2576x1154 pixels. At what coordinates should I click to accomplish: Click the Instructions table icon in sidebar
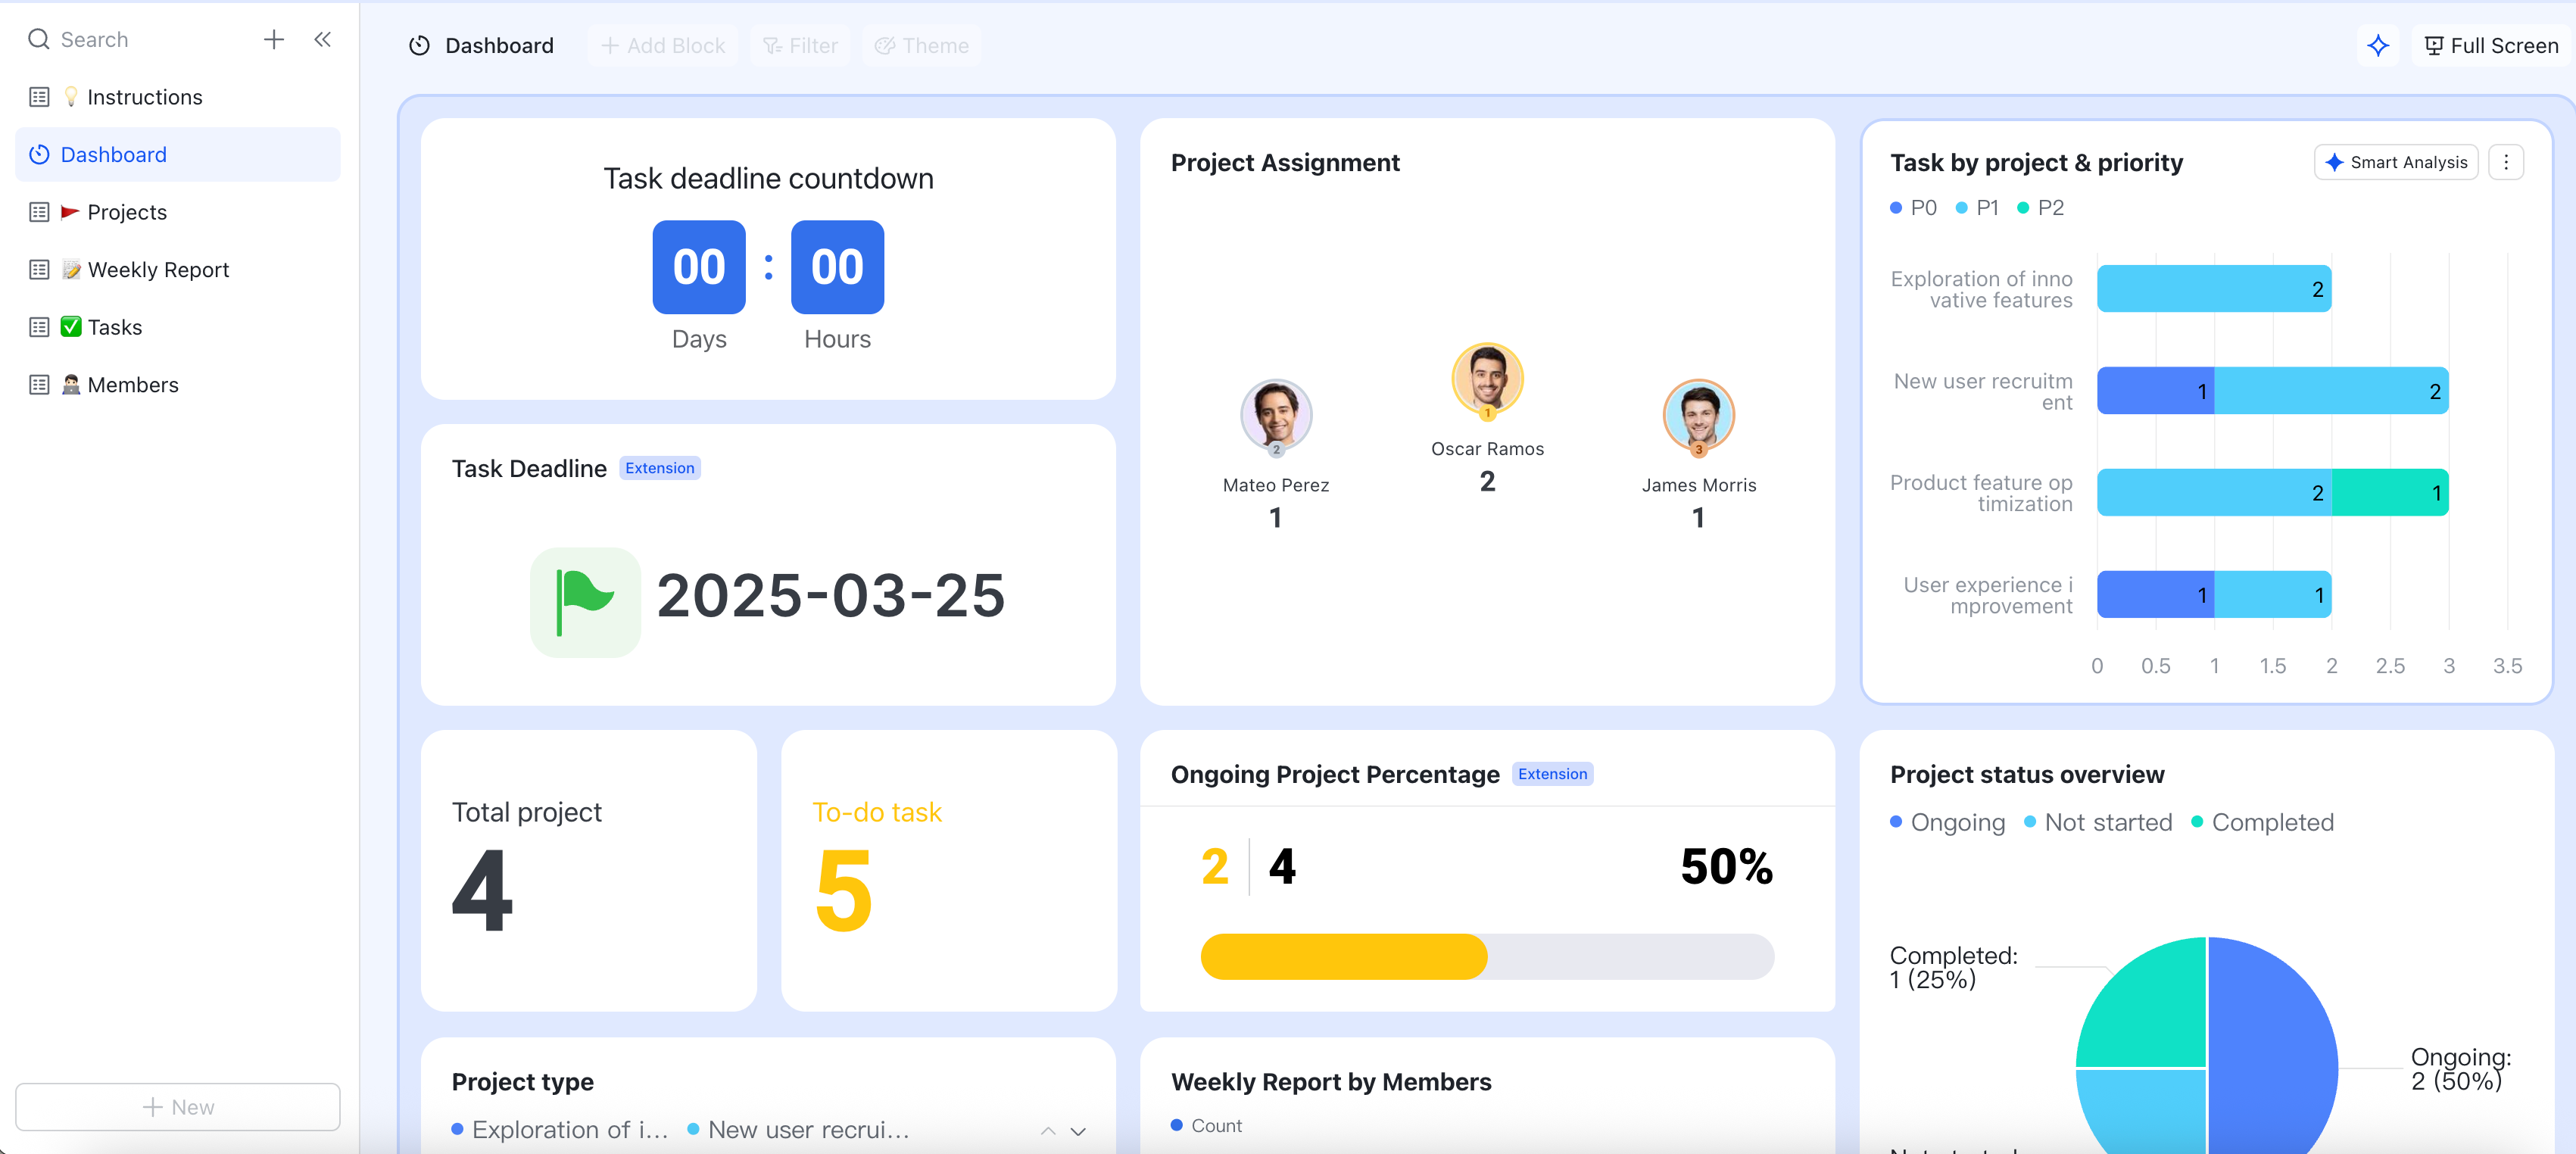(39, 97)
